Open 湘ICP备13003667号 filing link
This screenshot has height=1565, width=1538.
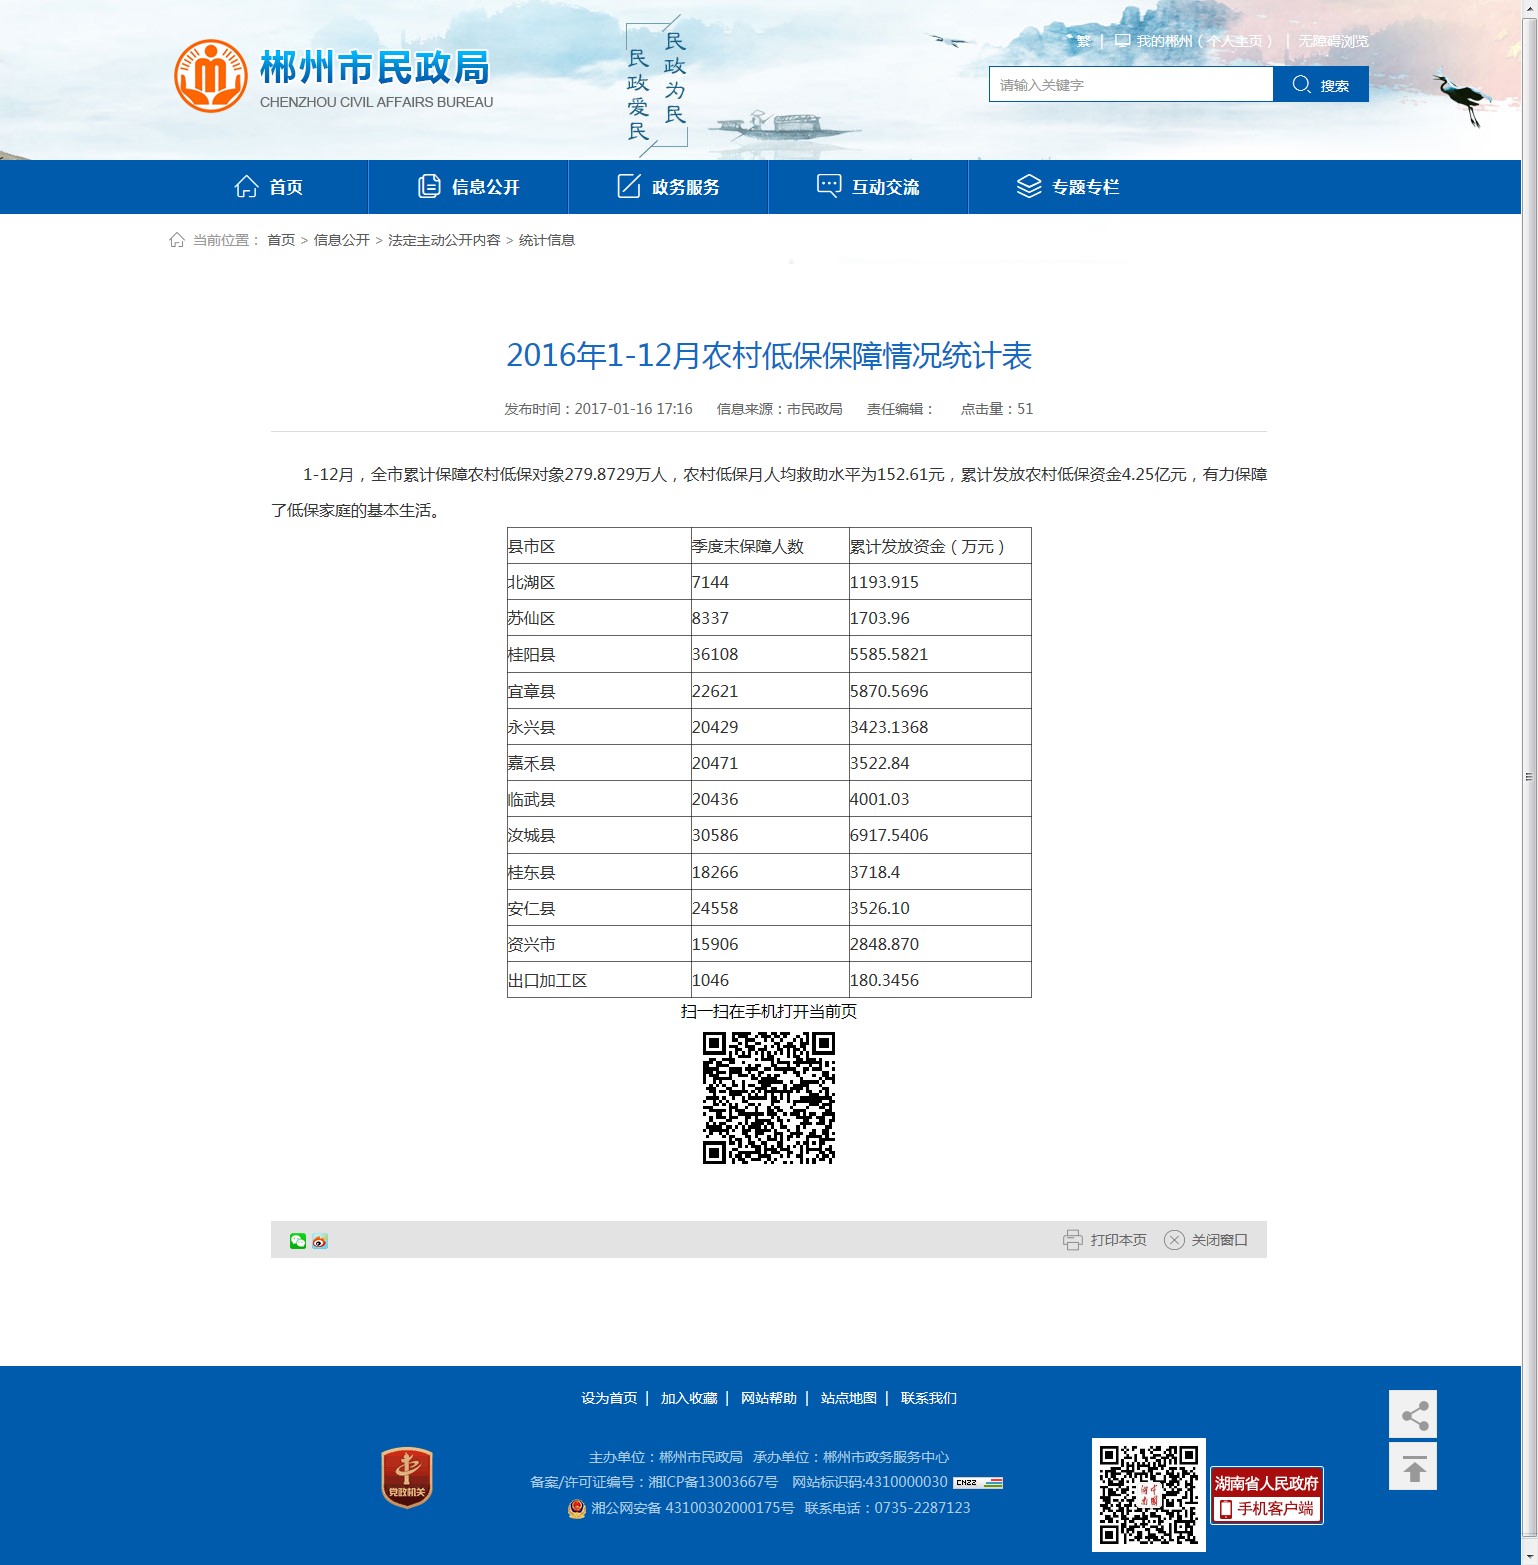713,1482
